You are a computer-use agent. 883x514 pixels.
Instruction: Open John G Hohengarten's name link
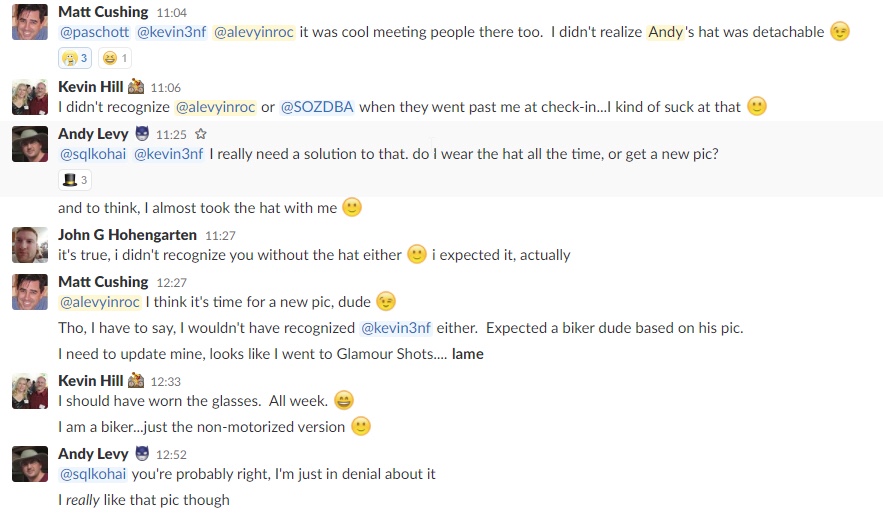coord(127,235)
